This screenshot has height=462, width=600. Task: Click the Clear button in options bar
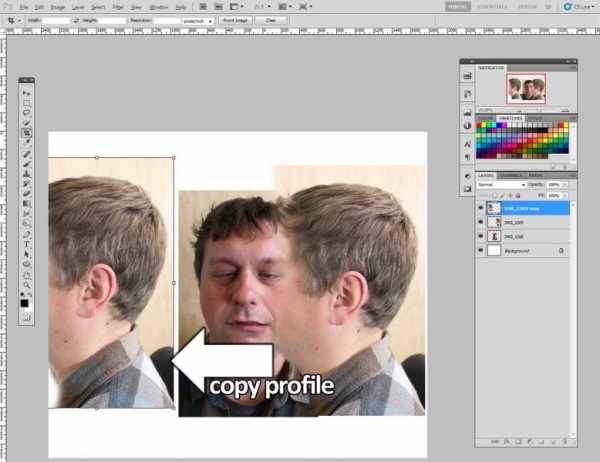[x=271, y=20]
